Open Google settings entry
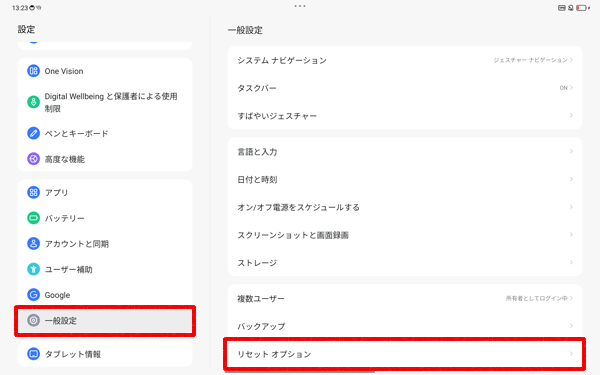Image resolution: width=600 pixels, height=375 pixels. 105,295
